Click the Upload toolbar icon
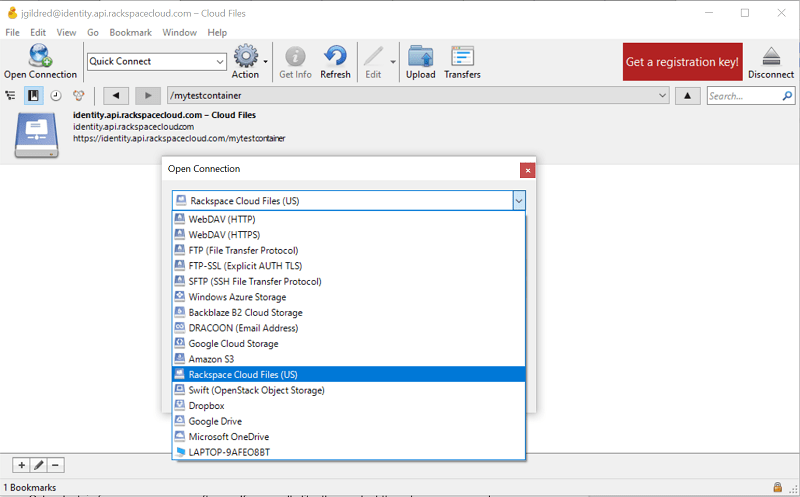800x497 pixels. [420, 61]
